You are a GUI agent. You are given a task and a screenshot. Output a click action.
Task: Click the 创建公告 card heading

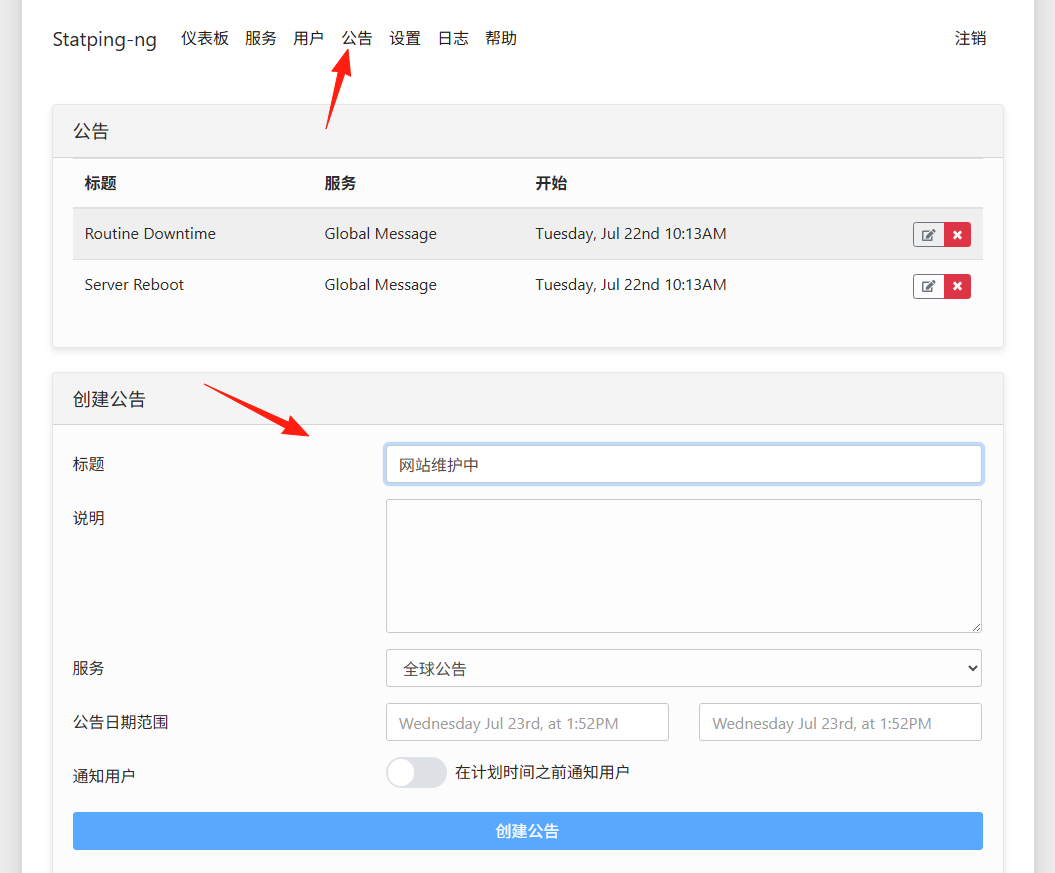[109, 399]
